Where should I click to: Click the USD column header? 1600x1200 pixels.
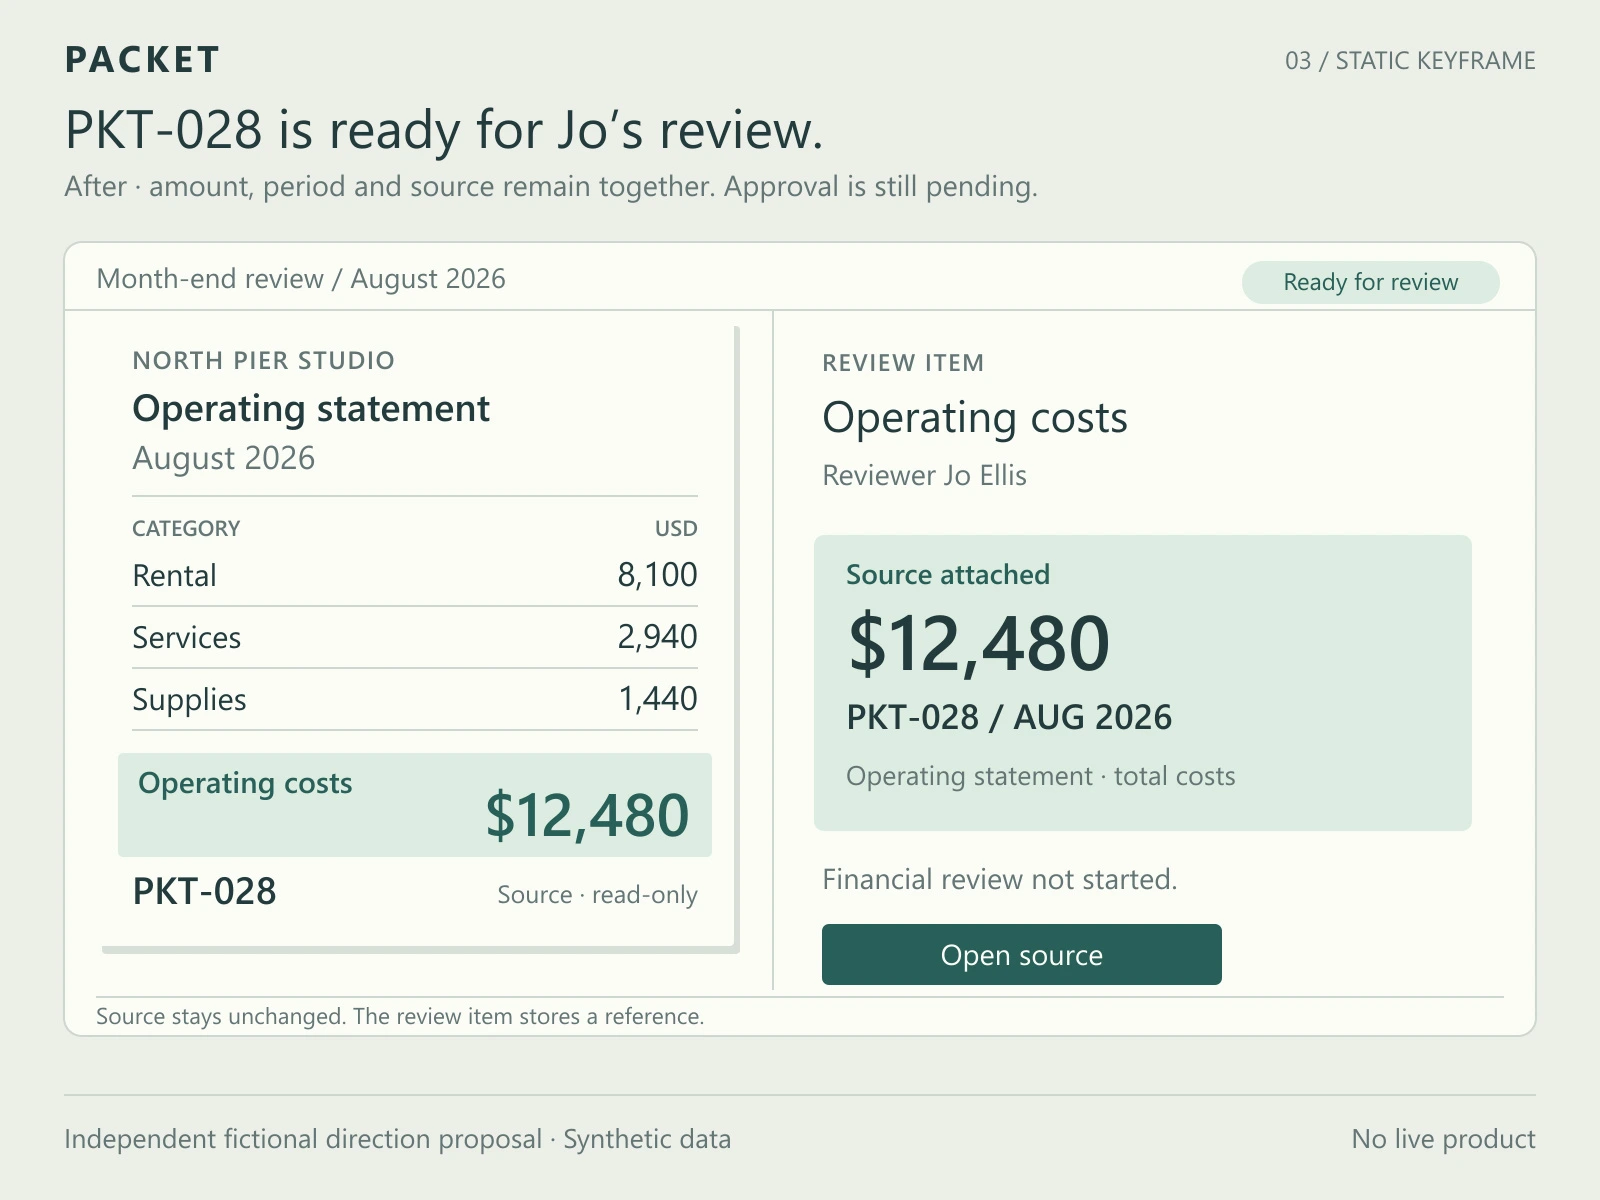tap(676, 528)
